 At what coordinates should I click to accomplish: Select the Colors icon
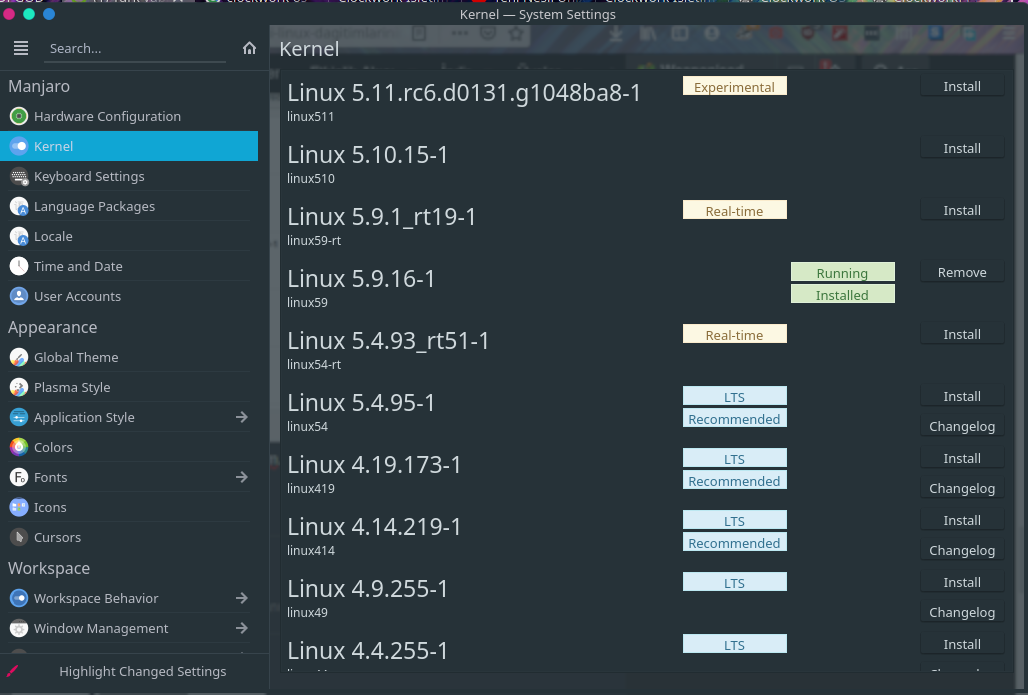19,447
